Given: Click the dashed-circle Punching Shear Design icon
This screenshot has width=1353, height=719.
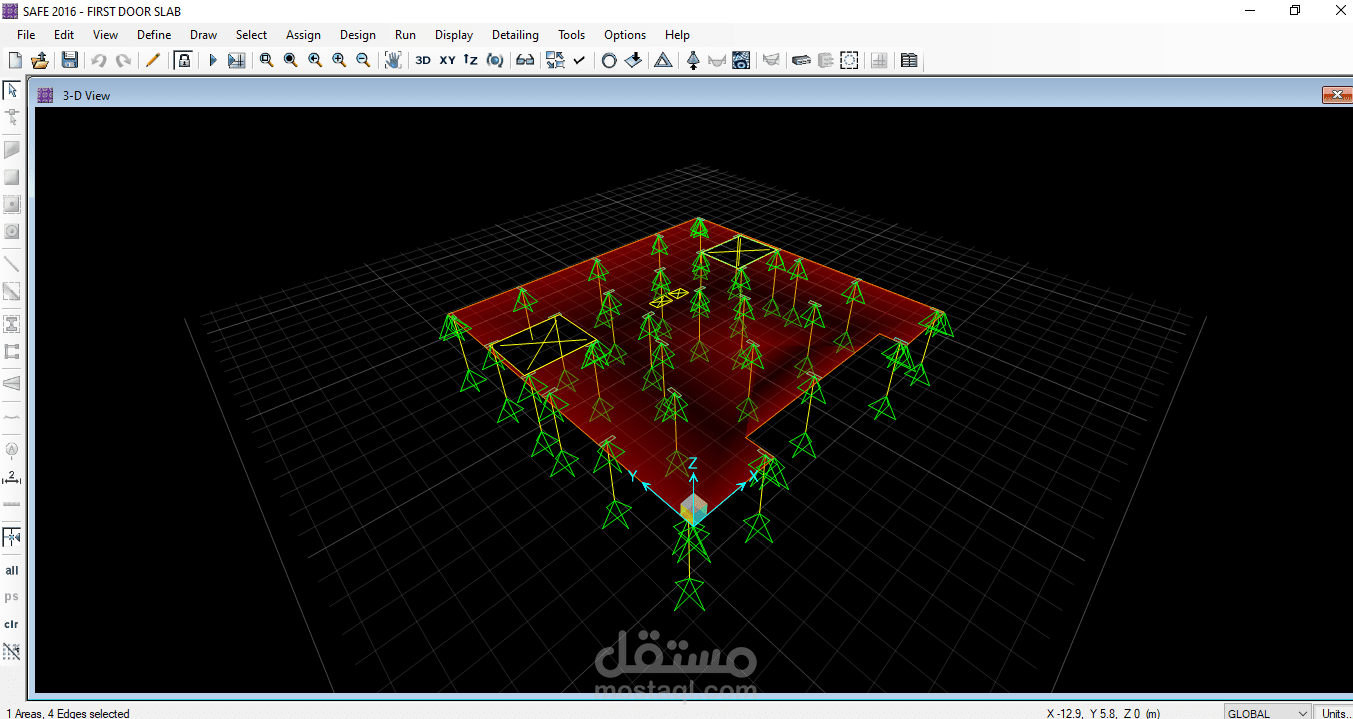Looking at the screenshot, I should [849, 60].
